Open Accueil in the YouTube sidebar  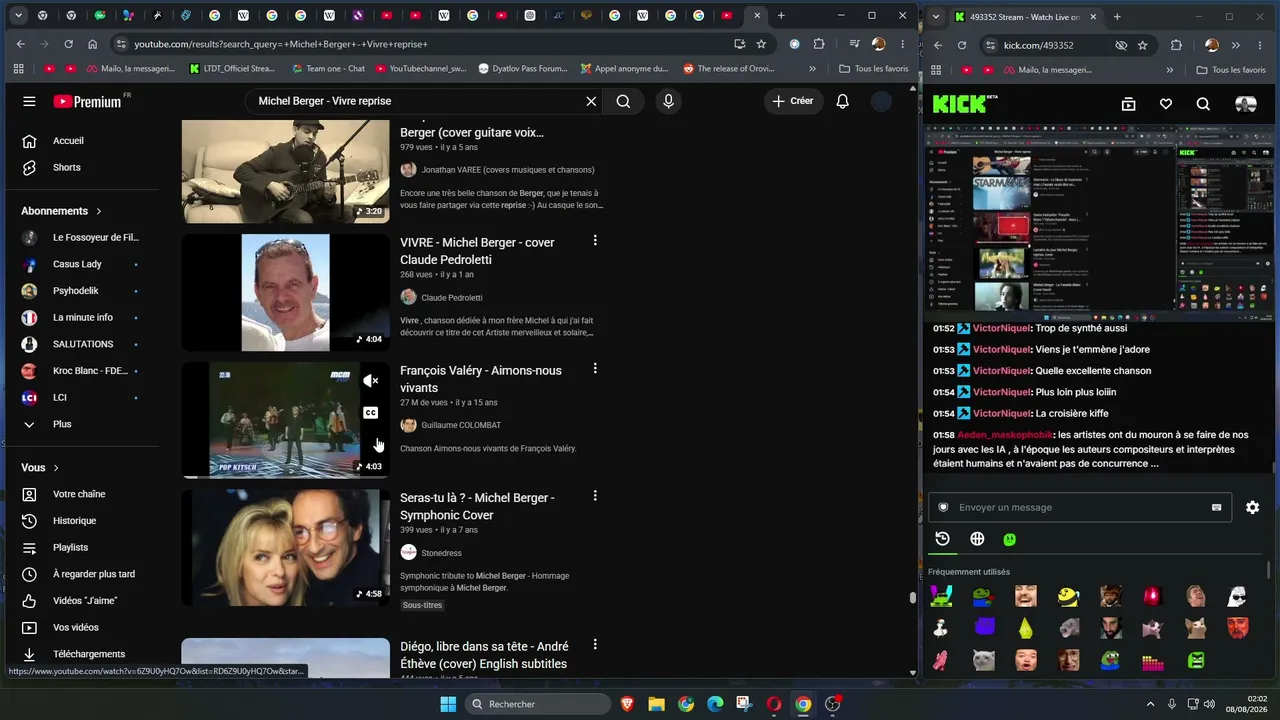pos(82,141)
